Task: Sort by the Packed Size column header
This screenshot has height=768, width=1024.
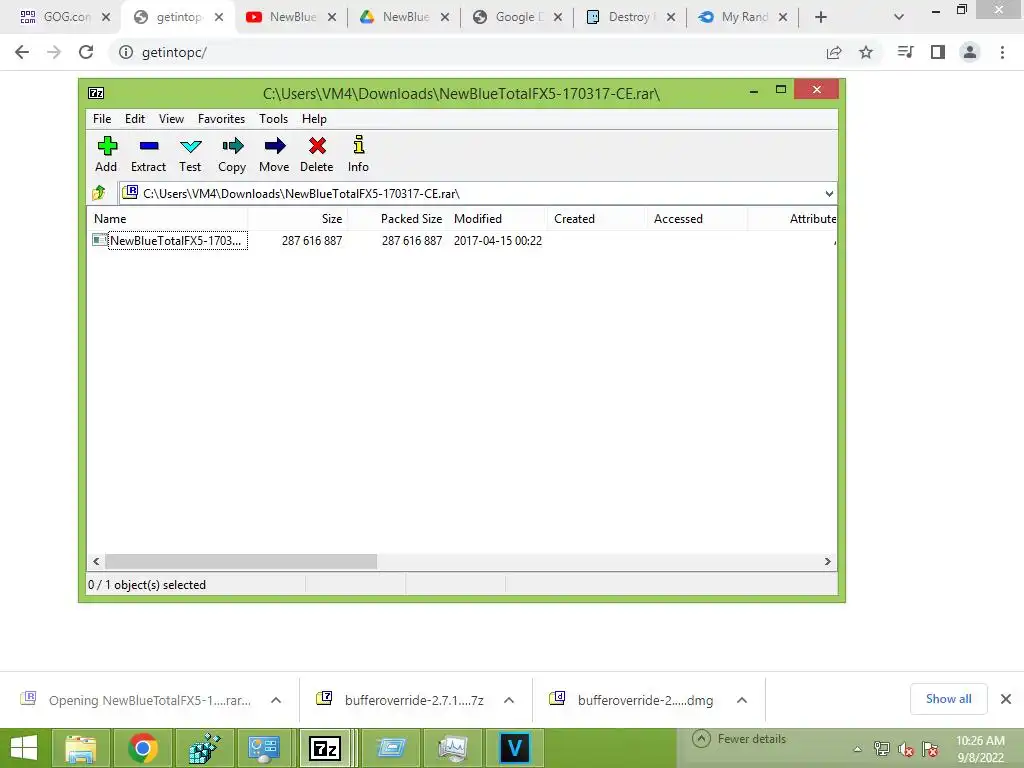Action: [x=398, y=219]
